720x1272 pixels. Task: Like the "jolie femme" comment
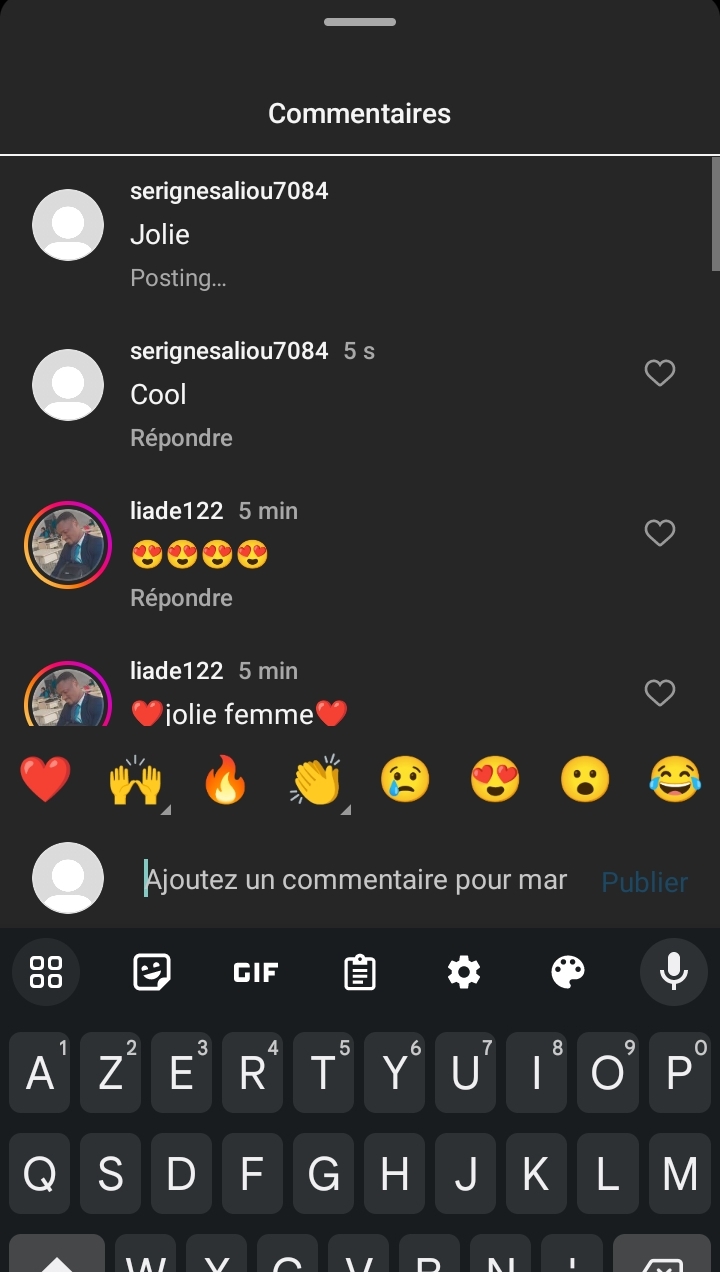tap(659, 693)
